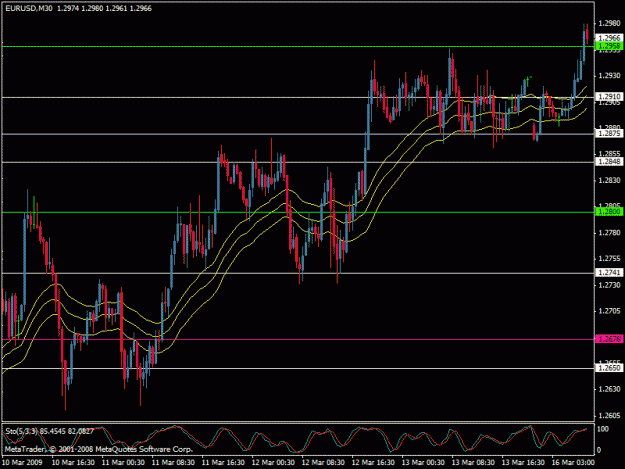The width and height of the screenshot is (625, 469).
Task: Click the 11 Mar 16:30 time label
Action: click(223, 463)
